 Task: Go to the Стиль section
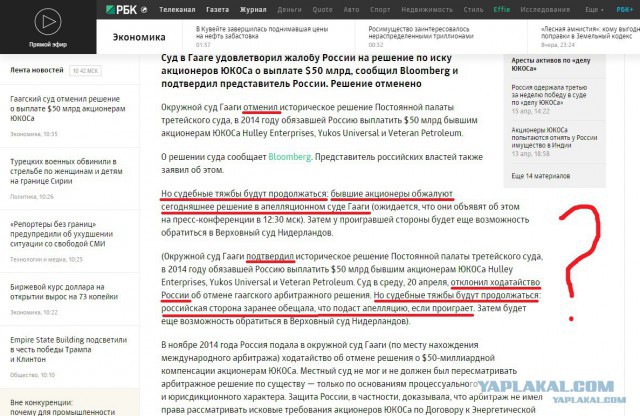473,9
